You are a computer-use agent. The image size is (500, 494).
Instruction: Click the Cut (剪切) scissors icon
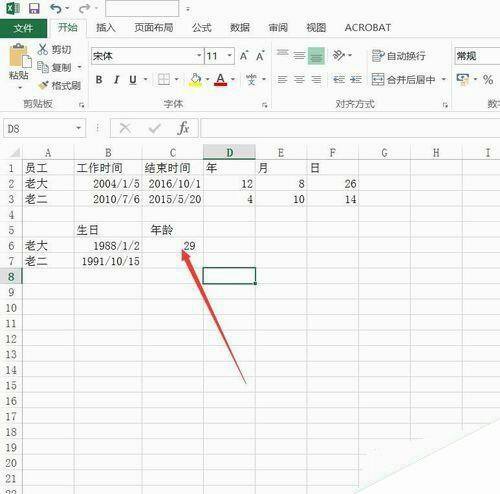[43, 49]
